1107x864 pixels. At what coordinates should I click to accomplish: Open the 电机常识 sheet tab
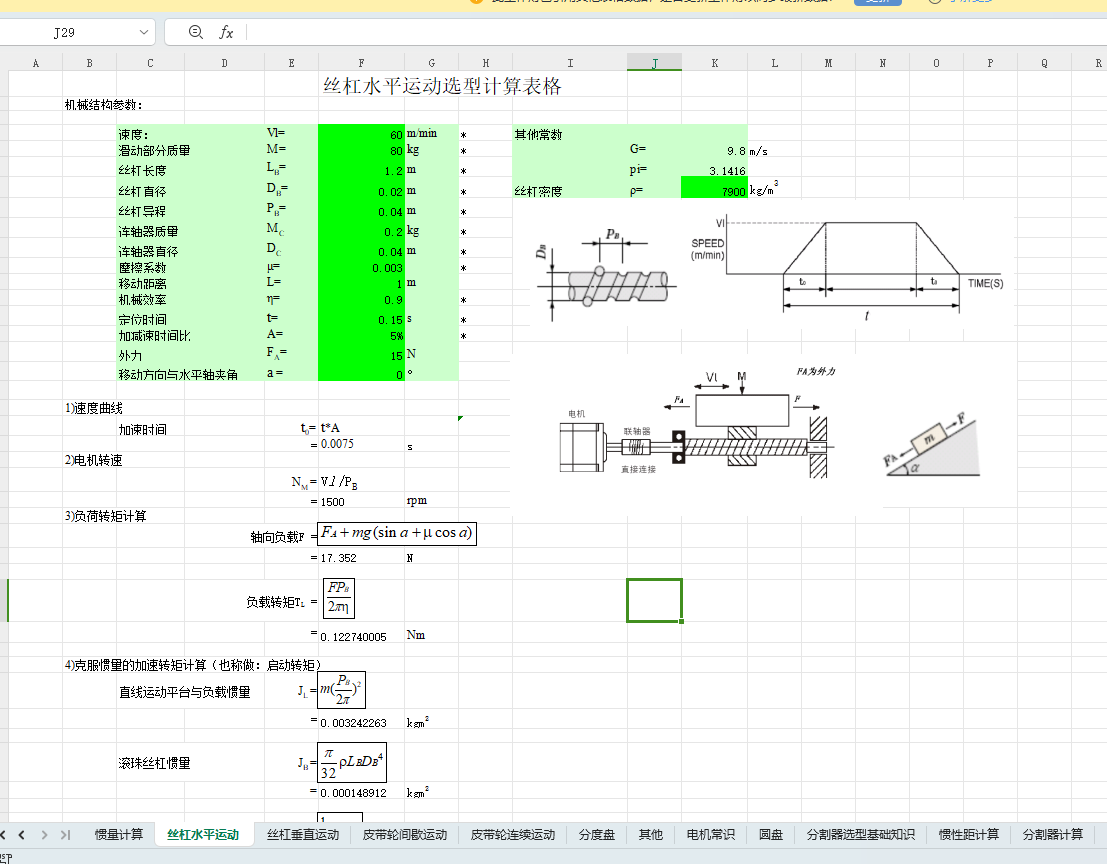pyautogui.click(x=710, y=834)
